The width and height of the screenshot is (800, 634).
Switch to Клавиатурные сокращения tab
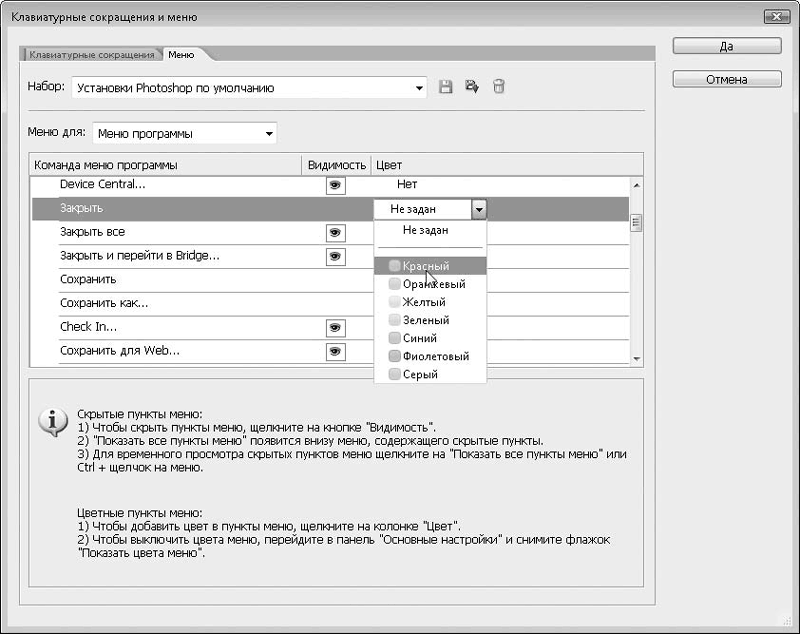[x=92, y=54]
